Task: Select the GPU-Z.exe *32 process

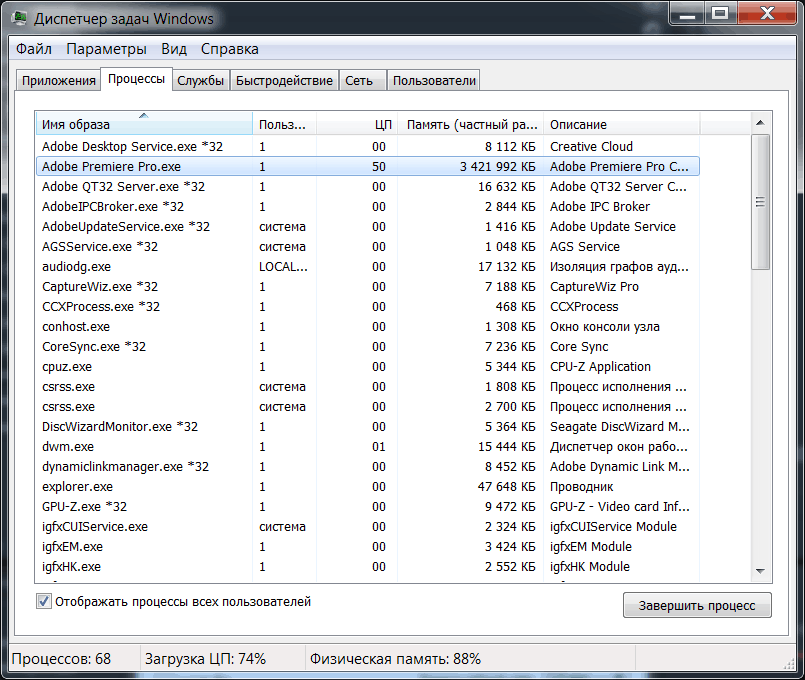Action: tap(368, 507)
